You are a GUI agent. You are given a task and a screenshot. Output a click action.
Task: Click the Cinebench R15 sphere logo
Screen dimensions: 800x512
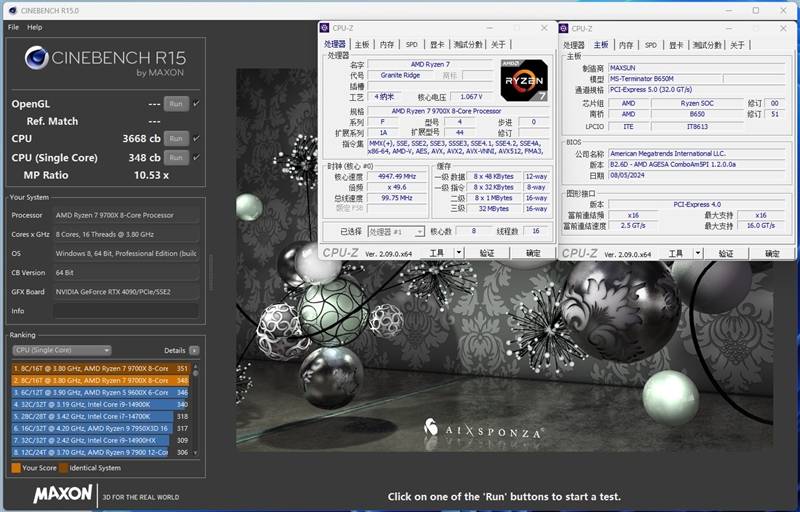click(36, 58)
